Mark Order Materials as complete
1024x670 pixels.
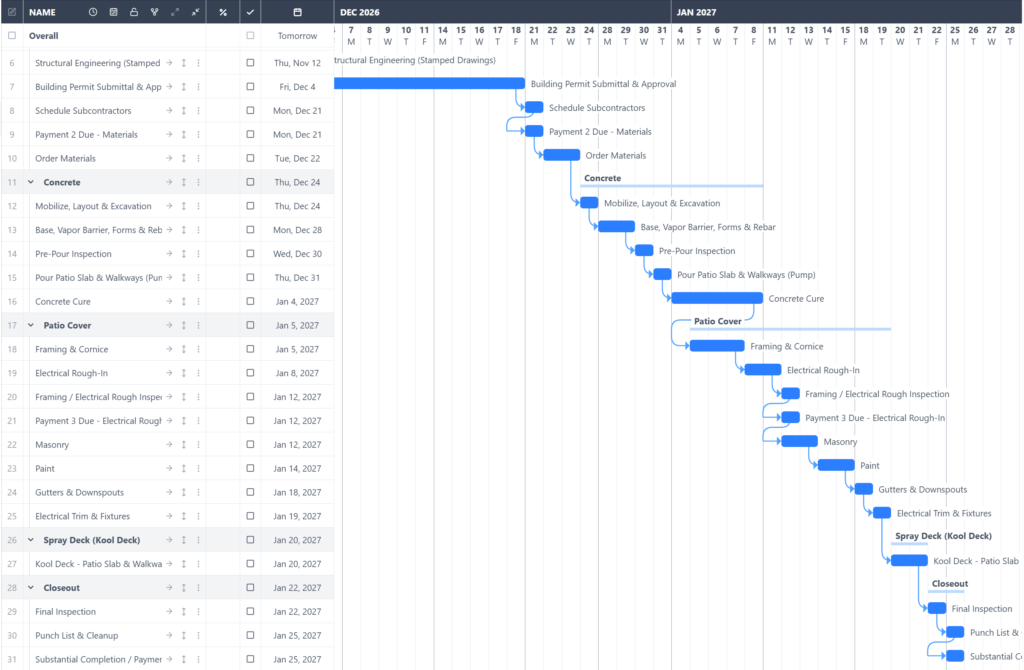250,158
